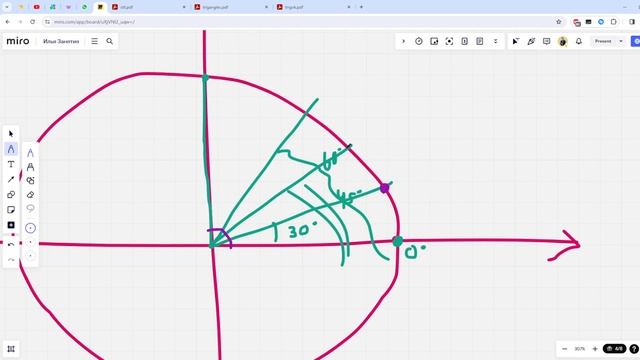Select the cursor select tool
The height and width of the screenshot is (360, 640).
pos(11,134)
